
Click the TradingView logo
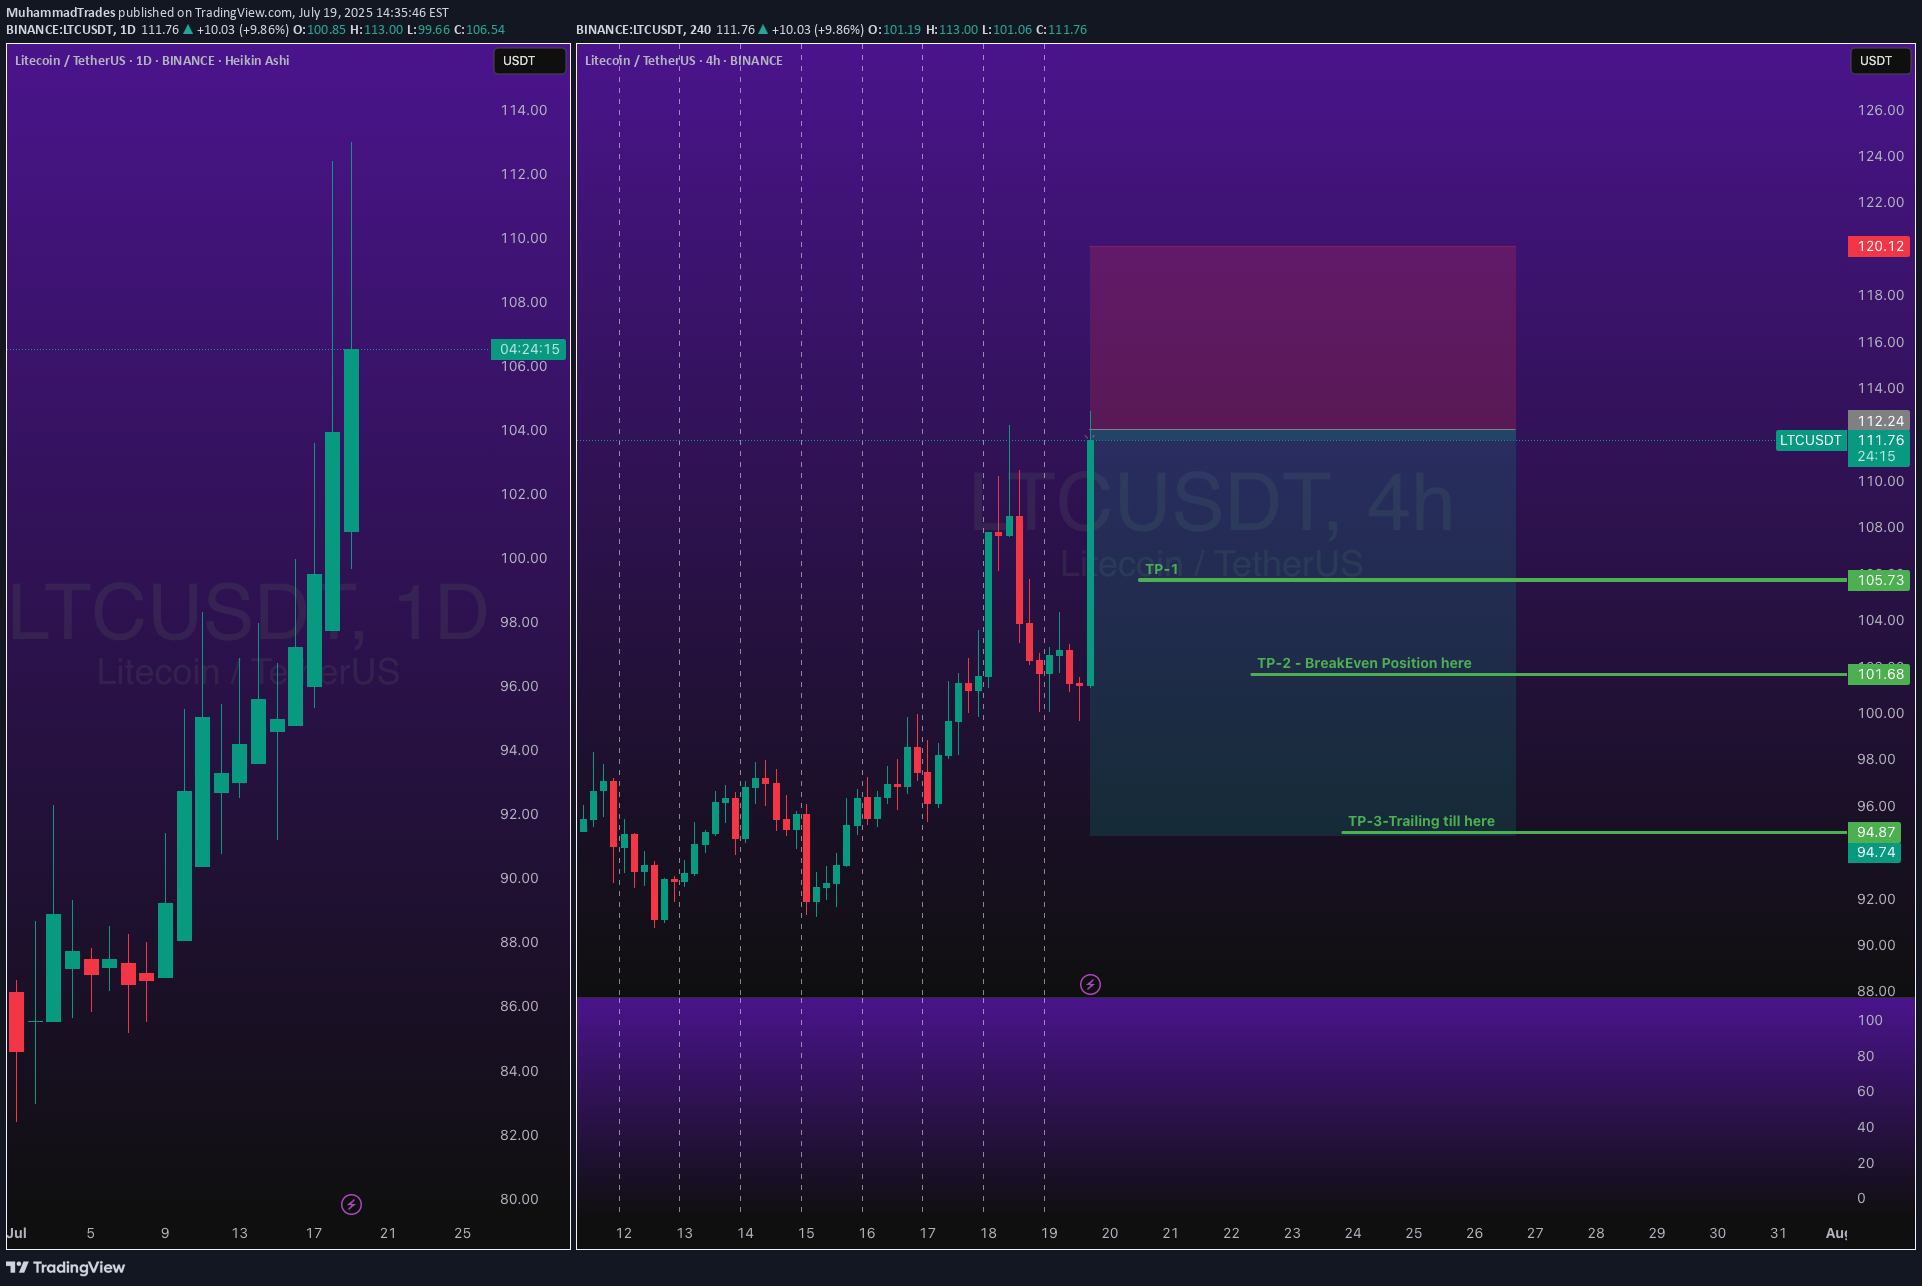click(x=66, y=1267)
